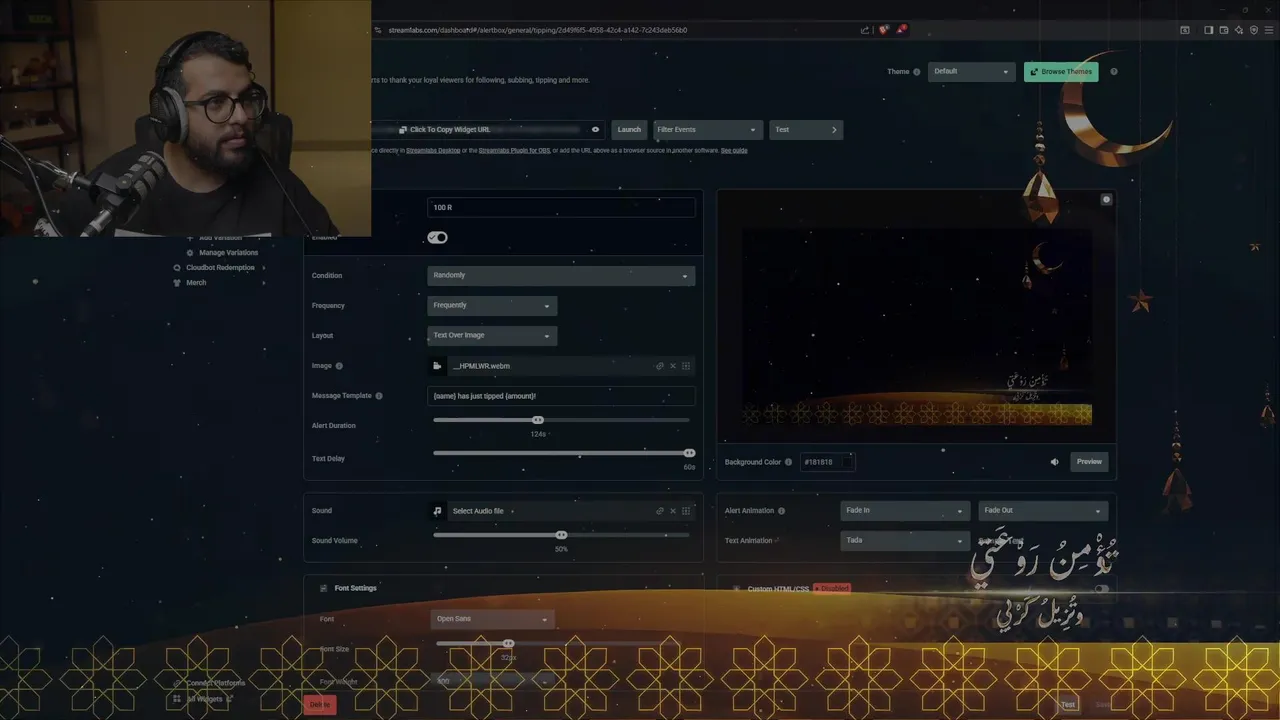The width and height of the screenshot is (1280, 720).
Task: Remove the image with the X icon
Action: tap(673, 366)
